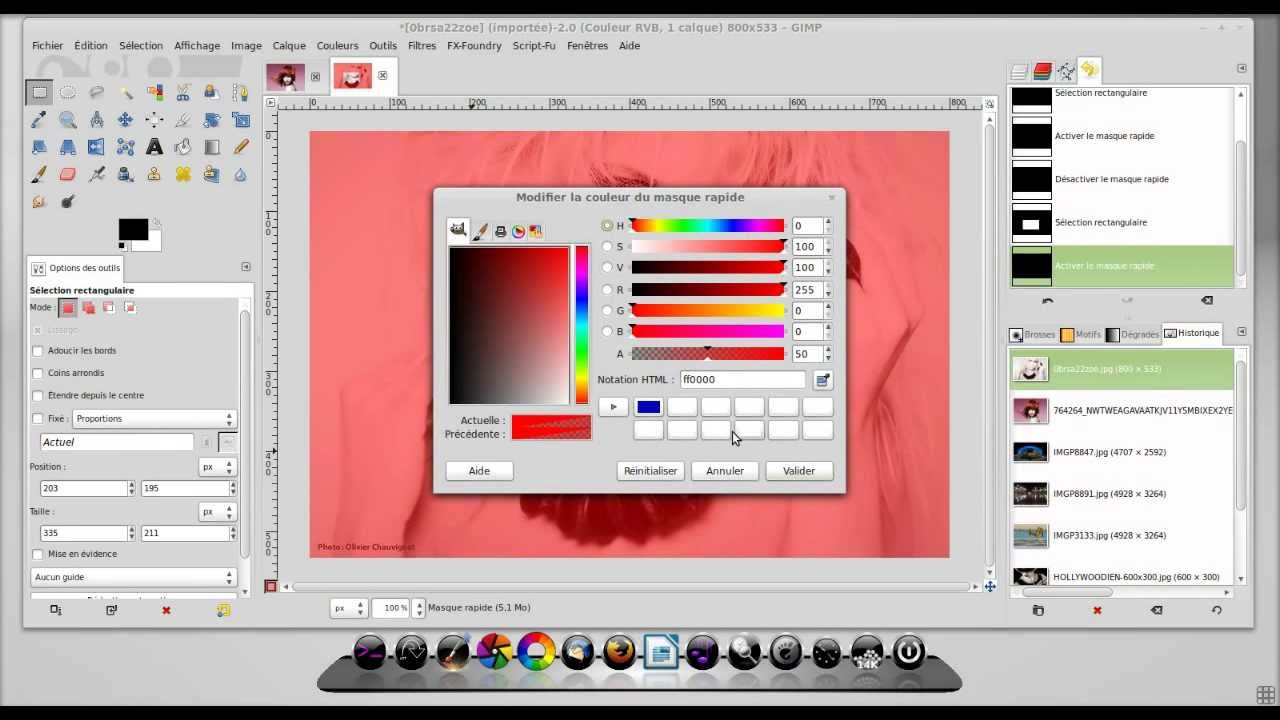The width and height of the screenshot is (1280, 720).
Task: Open the Taille px unit dropdown
Action: point(218,511)
